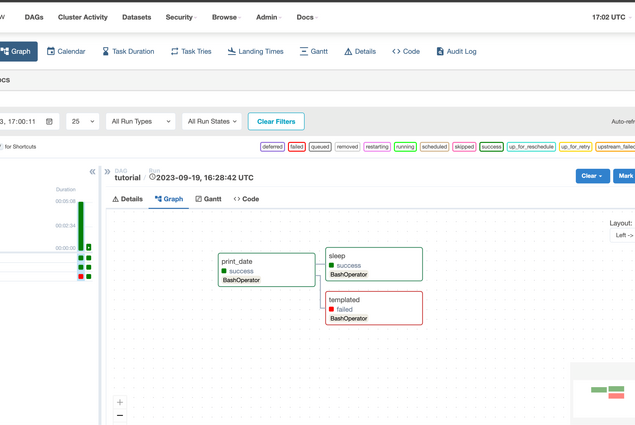Open the Task Duration view

click(x=128, y=51)
